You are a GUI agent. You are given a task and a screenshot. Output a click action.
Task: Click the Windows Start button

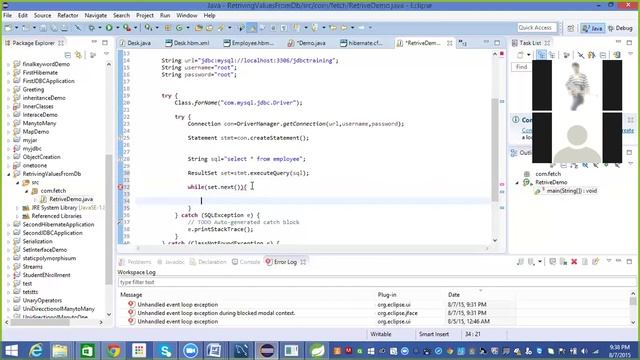(11, 351)
